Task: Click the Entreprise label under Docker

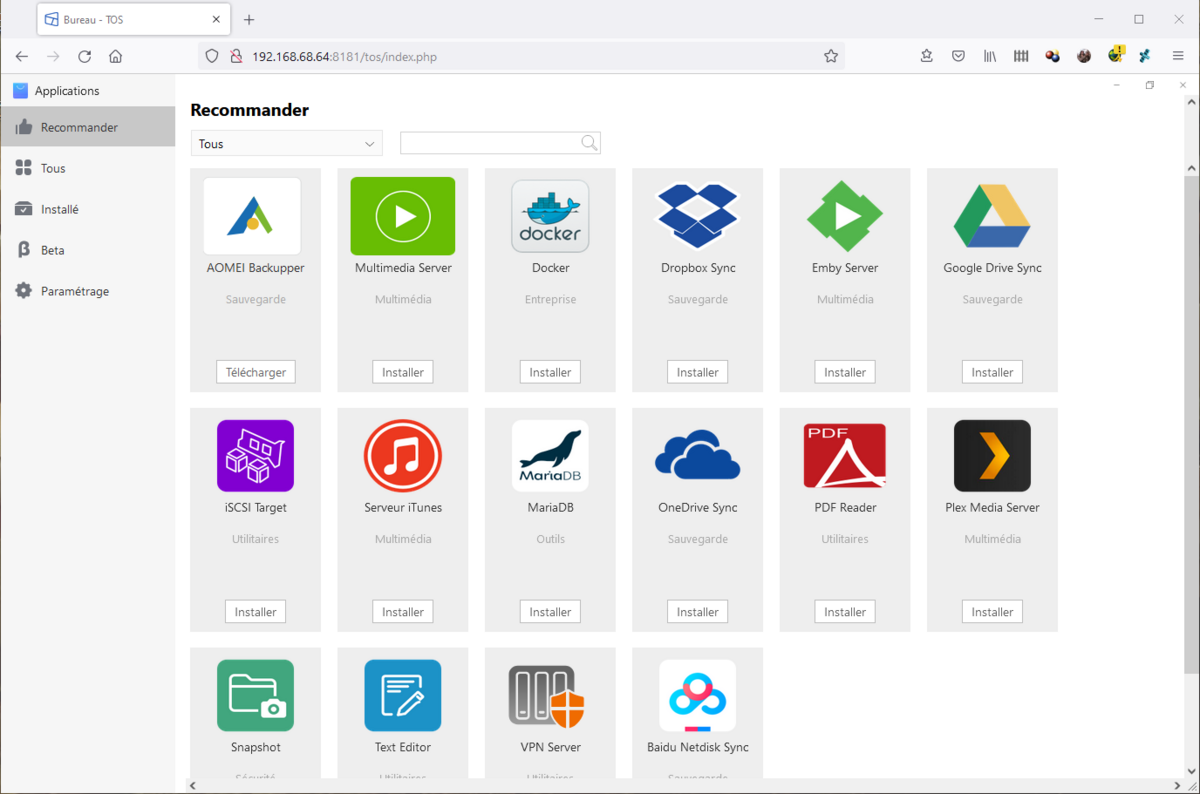Action: pyautogui.click(x=550, y=299)
